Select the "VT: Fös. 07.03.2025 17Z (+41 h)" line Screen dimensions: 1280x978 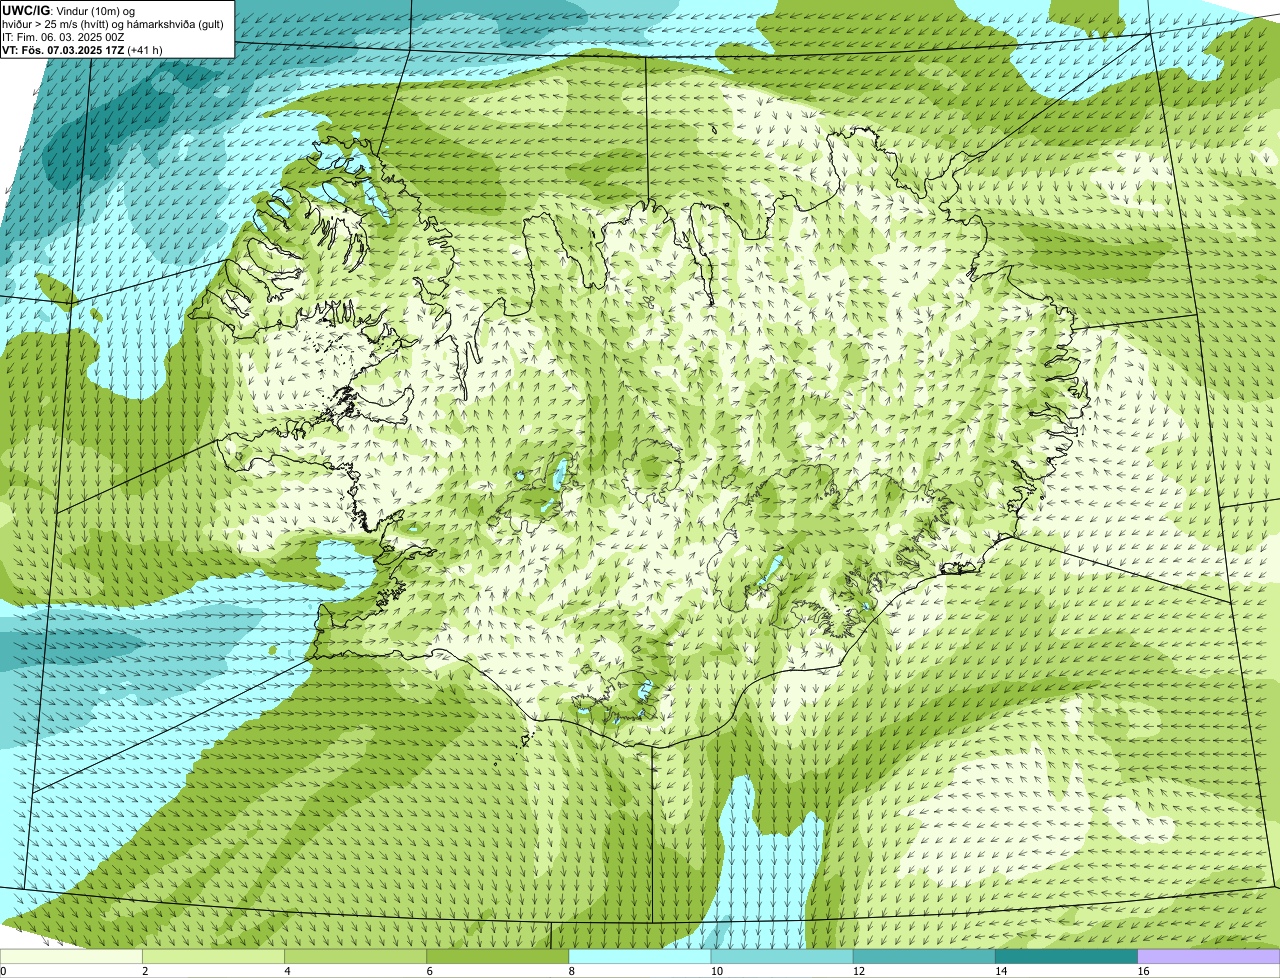[83, 50]
